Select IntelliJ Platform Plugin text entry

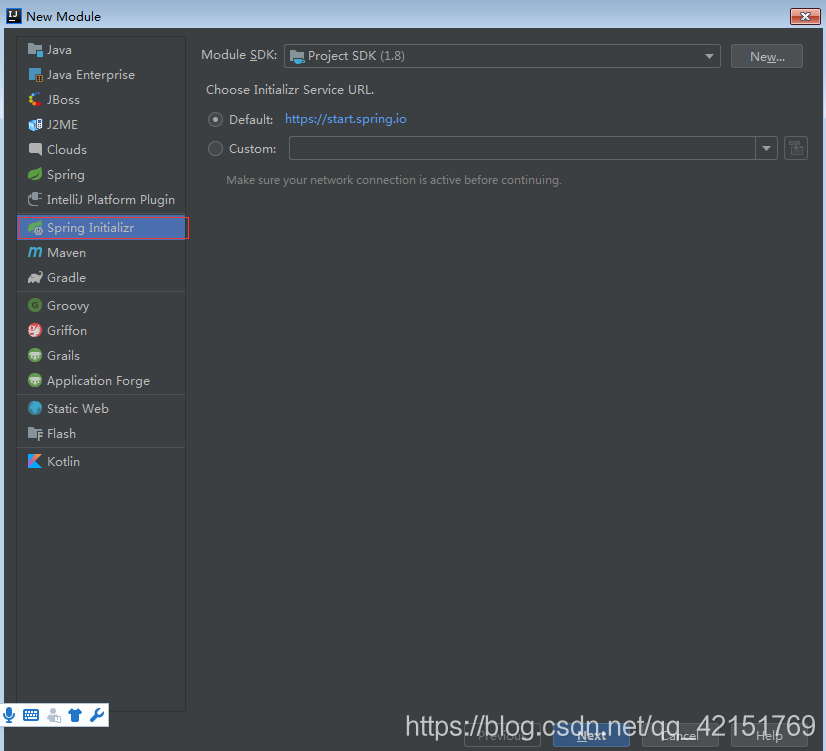(x=111, y=200)
